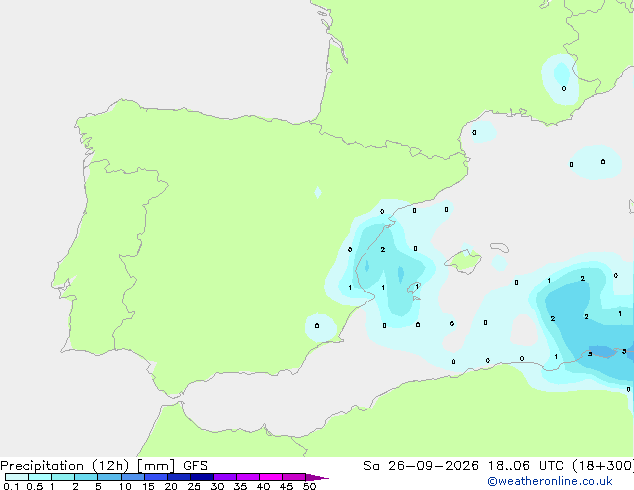Click the small cyan diamond over inland Spain

click(x=318, y=192)
